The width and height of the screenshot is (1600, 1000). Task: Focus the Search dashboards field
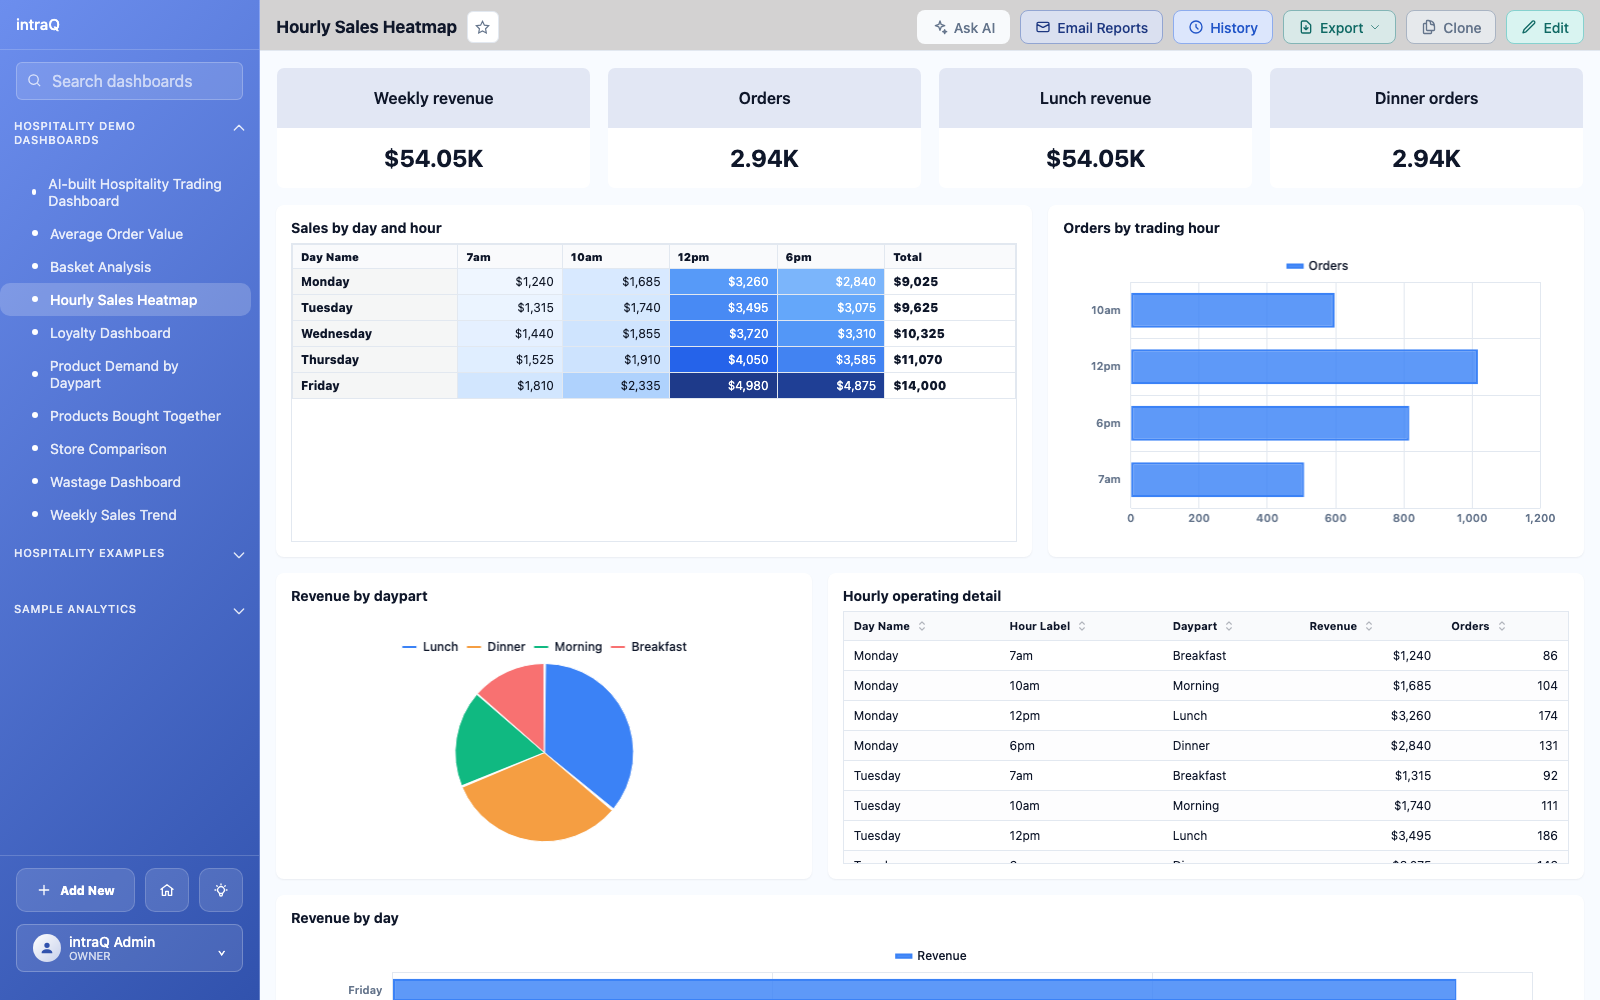[x=129, y=81]
